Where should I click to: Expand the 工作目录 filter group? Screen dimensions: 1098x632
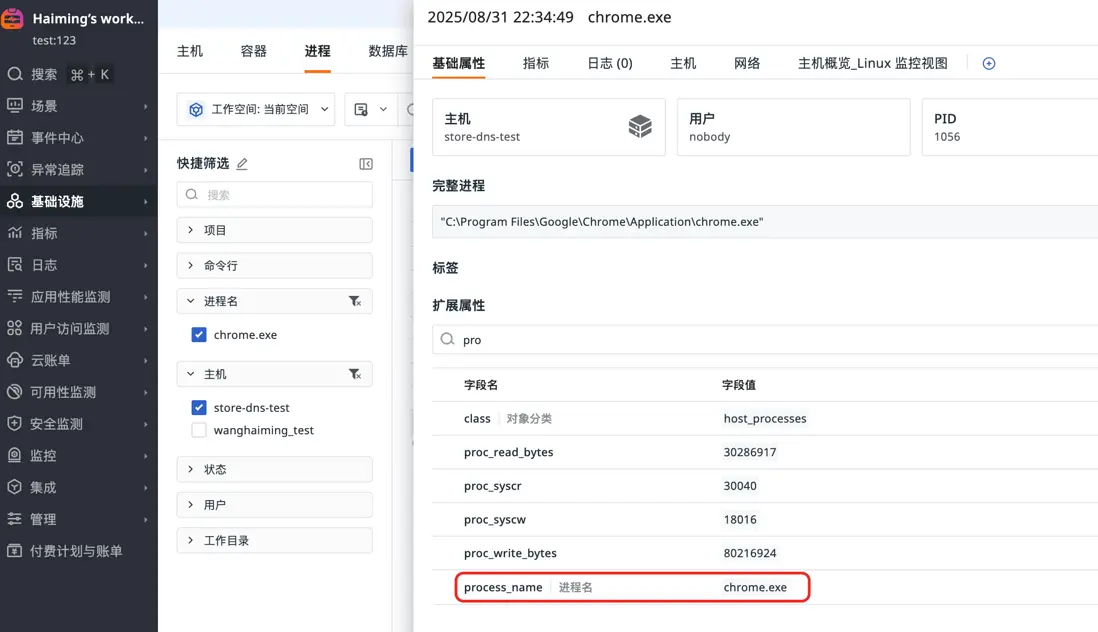click(x=274, y=540)
